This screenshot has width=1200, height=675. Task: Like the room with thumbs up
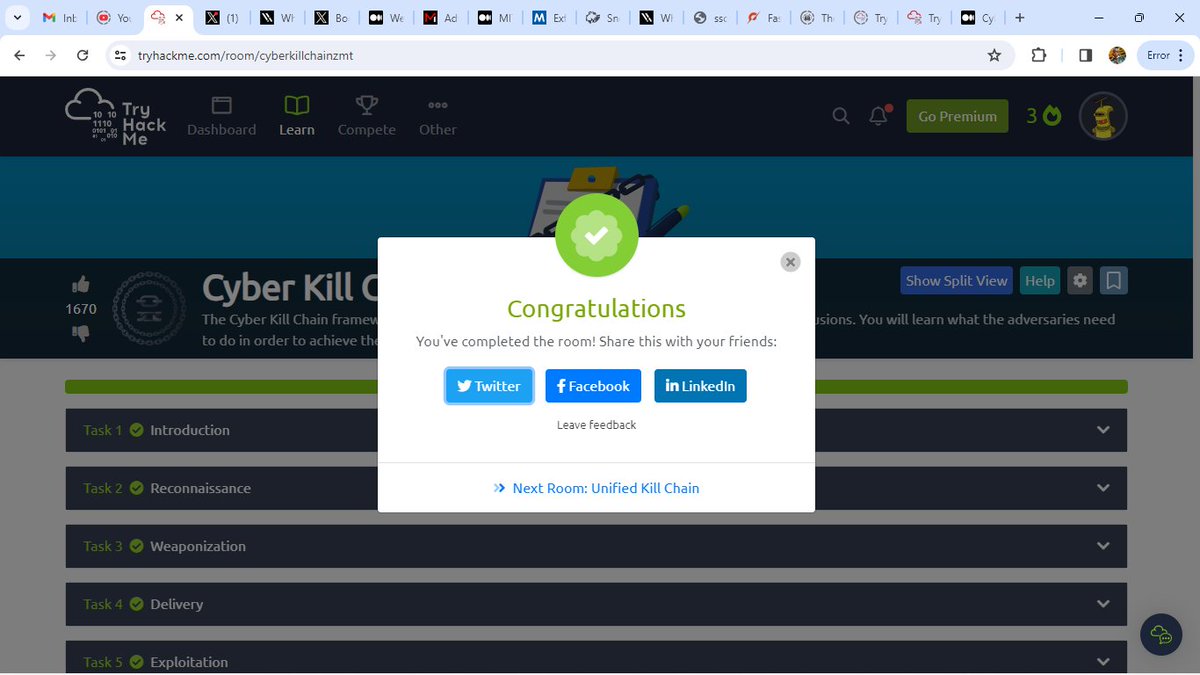[81, 284]
